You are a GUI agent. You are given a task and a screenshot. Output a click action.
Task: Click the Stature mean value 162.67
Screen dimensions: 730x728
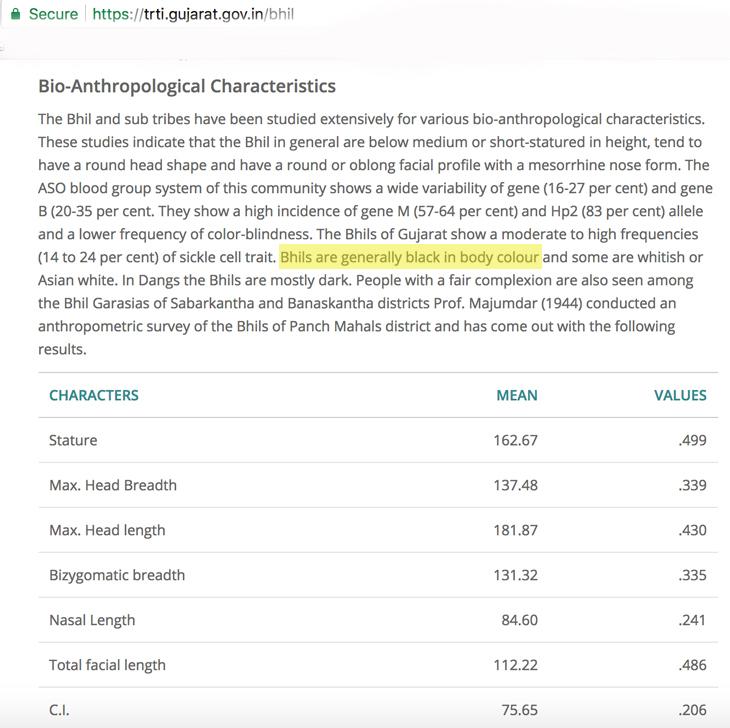[515, 440]
